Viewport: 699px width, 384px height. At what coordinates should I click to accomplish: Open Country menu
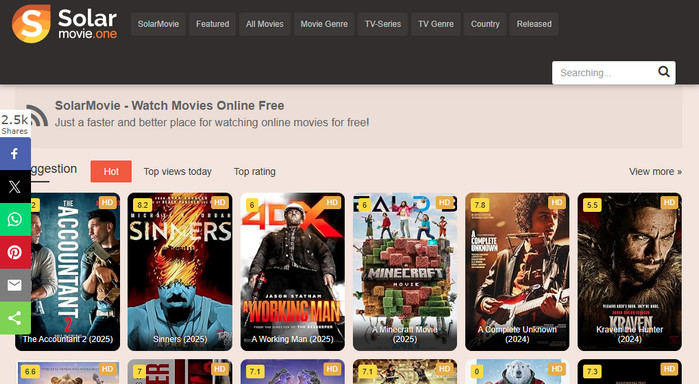(x=485, y=24)
